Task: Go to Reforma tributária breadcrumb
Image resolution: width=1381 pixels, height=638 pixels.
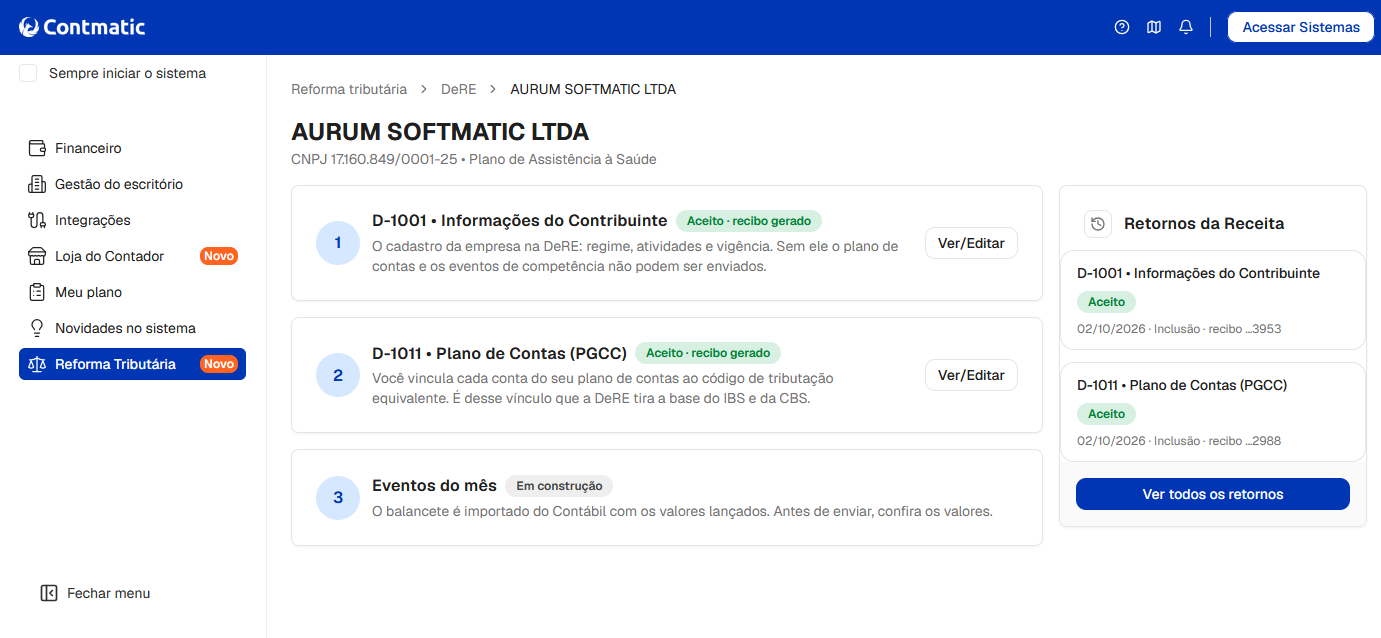Action: [x=349, y=89]
